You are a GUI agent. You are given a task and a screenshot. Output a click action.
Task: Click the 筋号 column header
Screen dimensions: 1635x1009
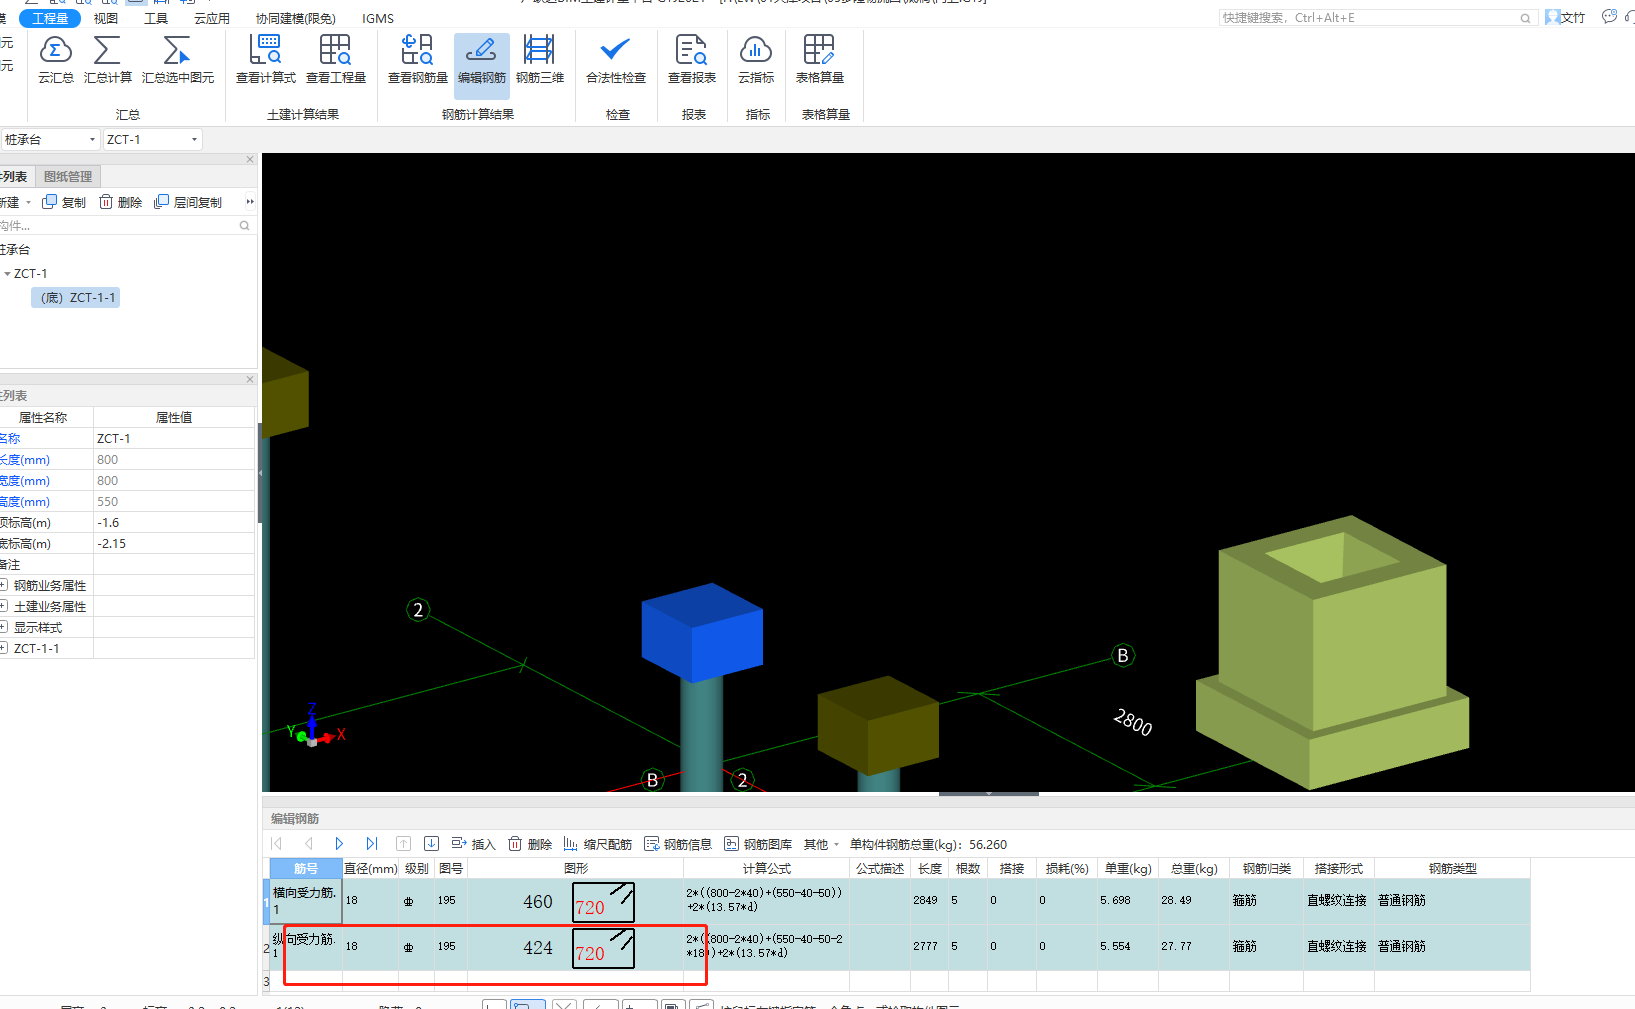pos(306,869)
